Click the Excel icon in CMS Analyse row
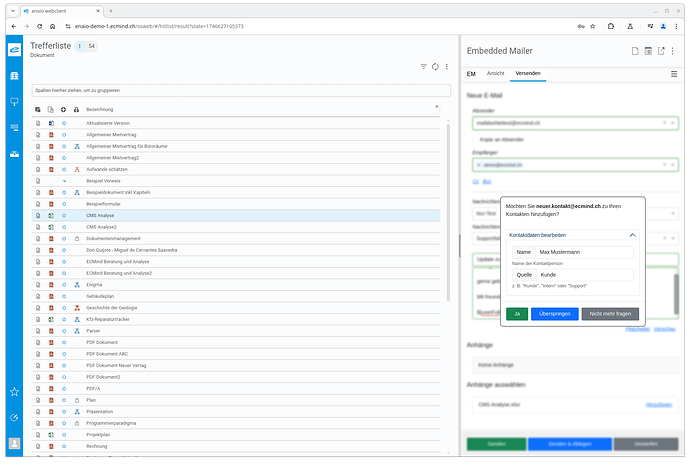 tap(51, 216)
